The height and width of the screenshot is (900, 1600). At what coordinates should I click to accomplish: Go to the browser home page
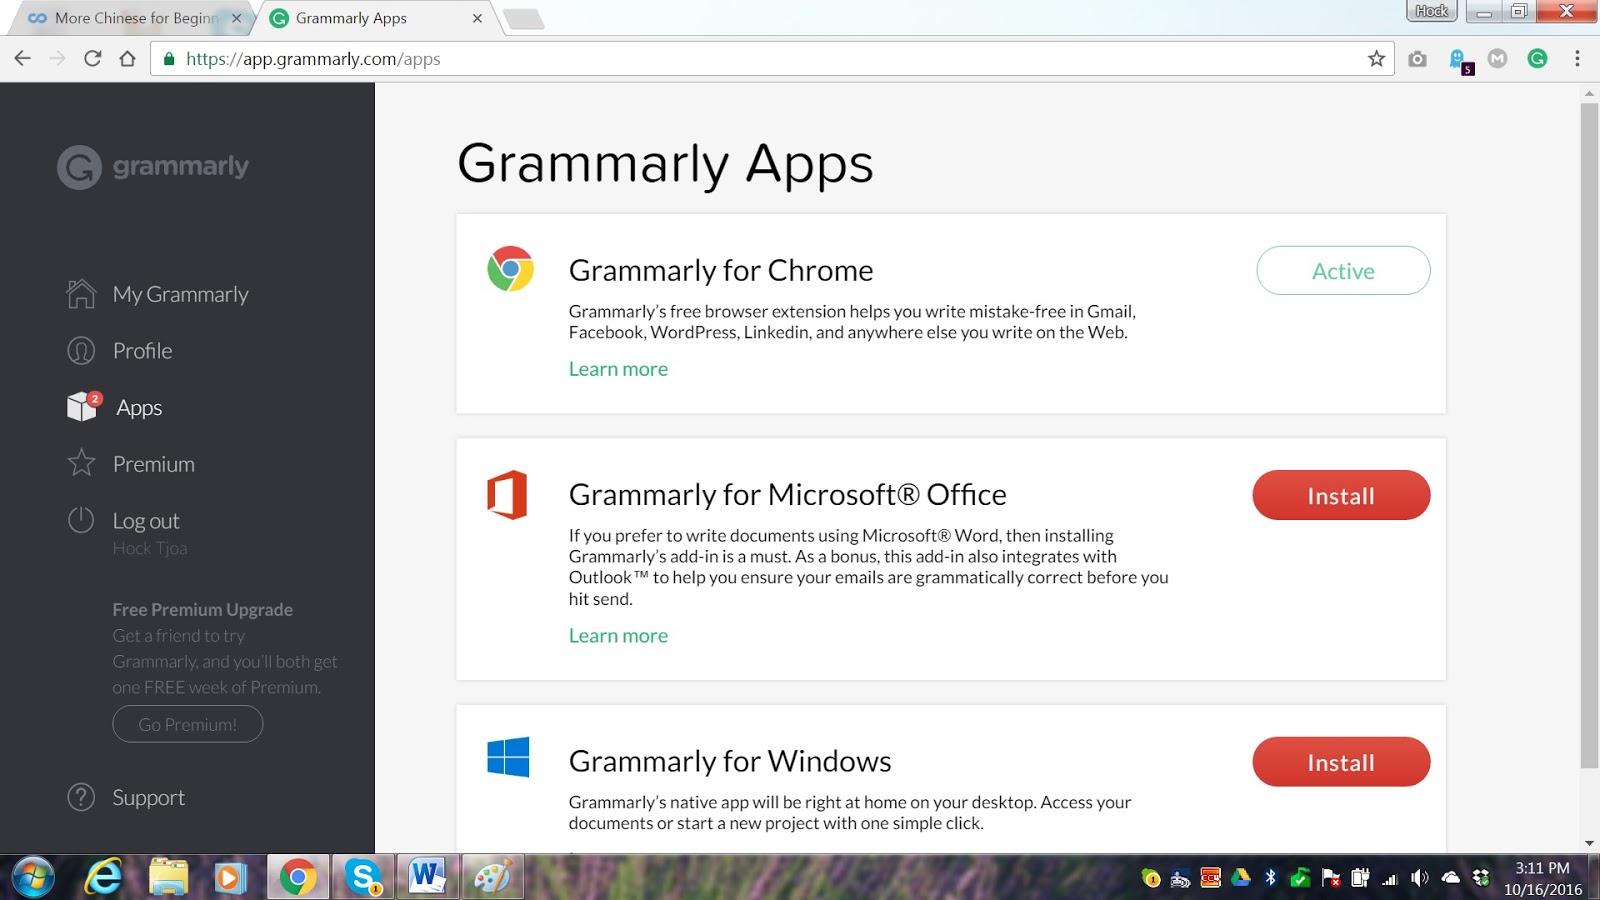click(x=127, y=58)
